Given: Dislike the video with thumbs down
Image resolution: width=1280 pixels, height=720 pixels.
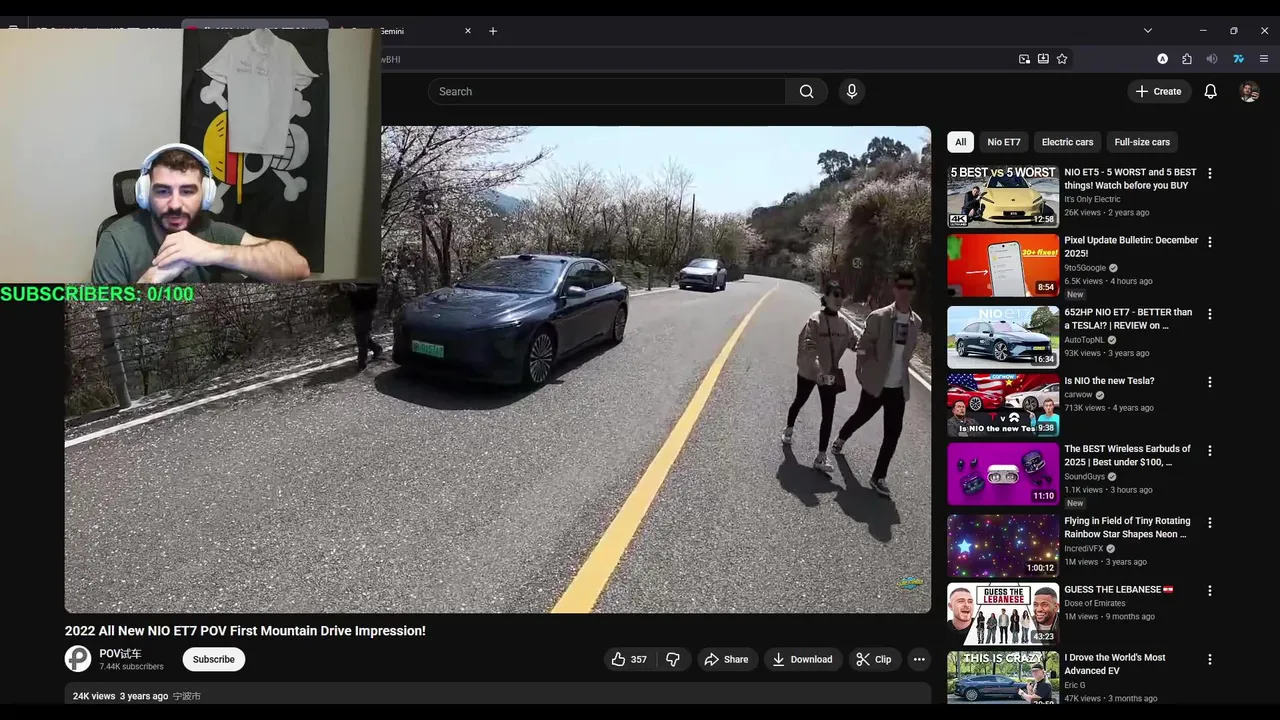Looking at the screenshot, I should pos(673,659).
